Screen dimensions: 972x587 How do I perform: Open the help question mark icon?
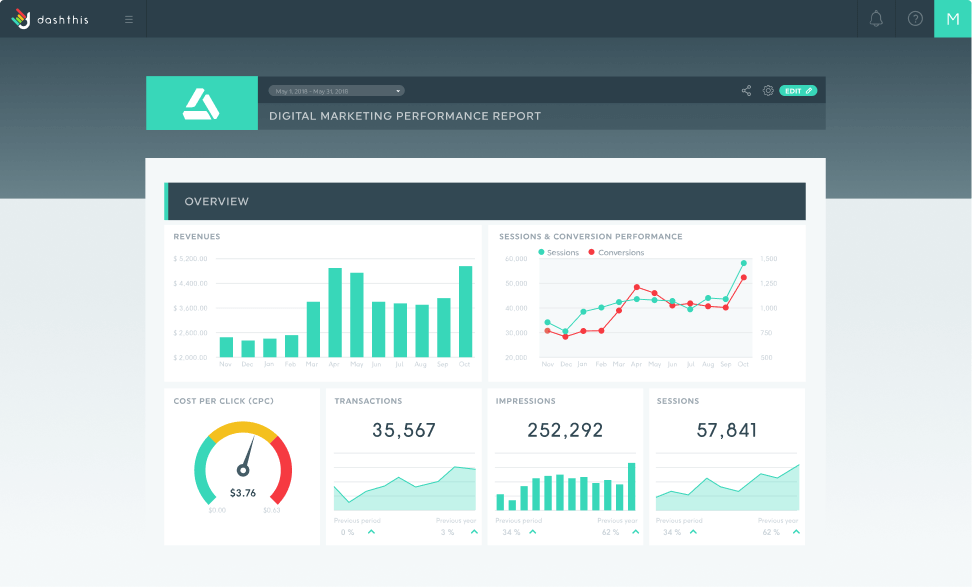click(x=914, y=18)
